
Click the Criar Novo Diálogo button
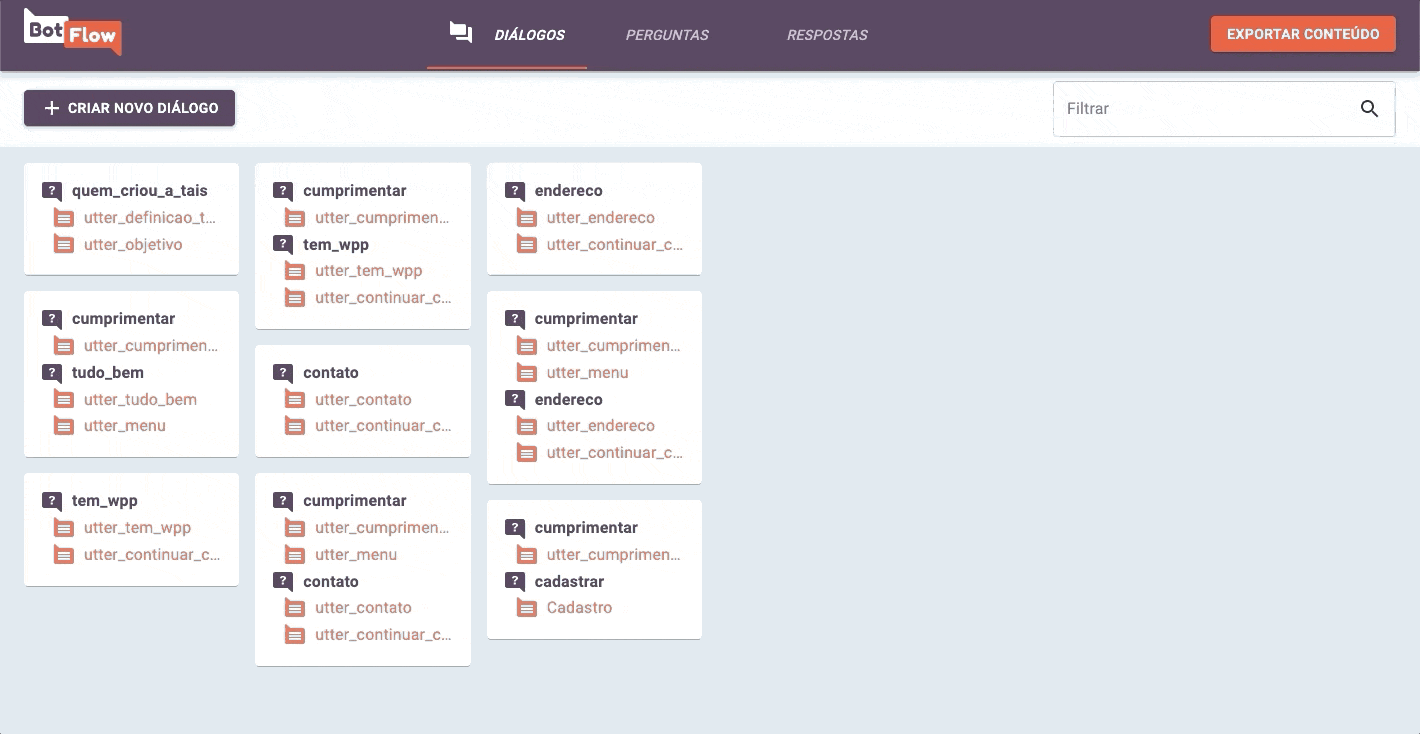click(x=130, y=108)
